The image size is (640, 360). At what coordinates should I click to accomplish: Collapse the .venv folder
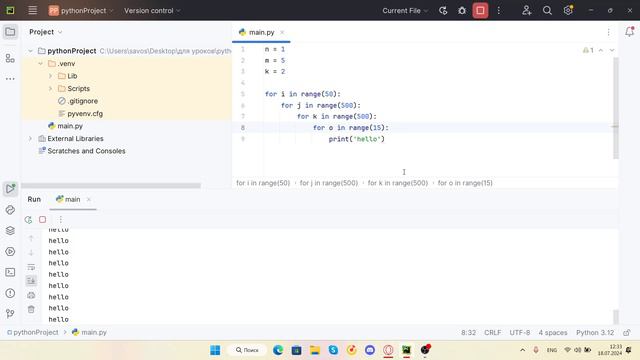coord(40,64)
